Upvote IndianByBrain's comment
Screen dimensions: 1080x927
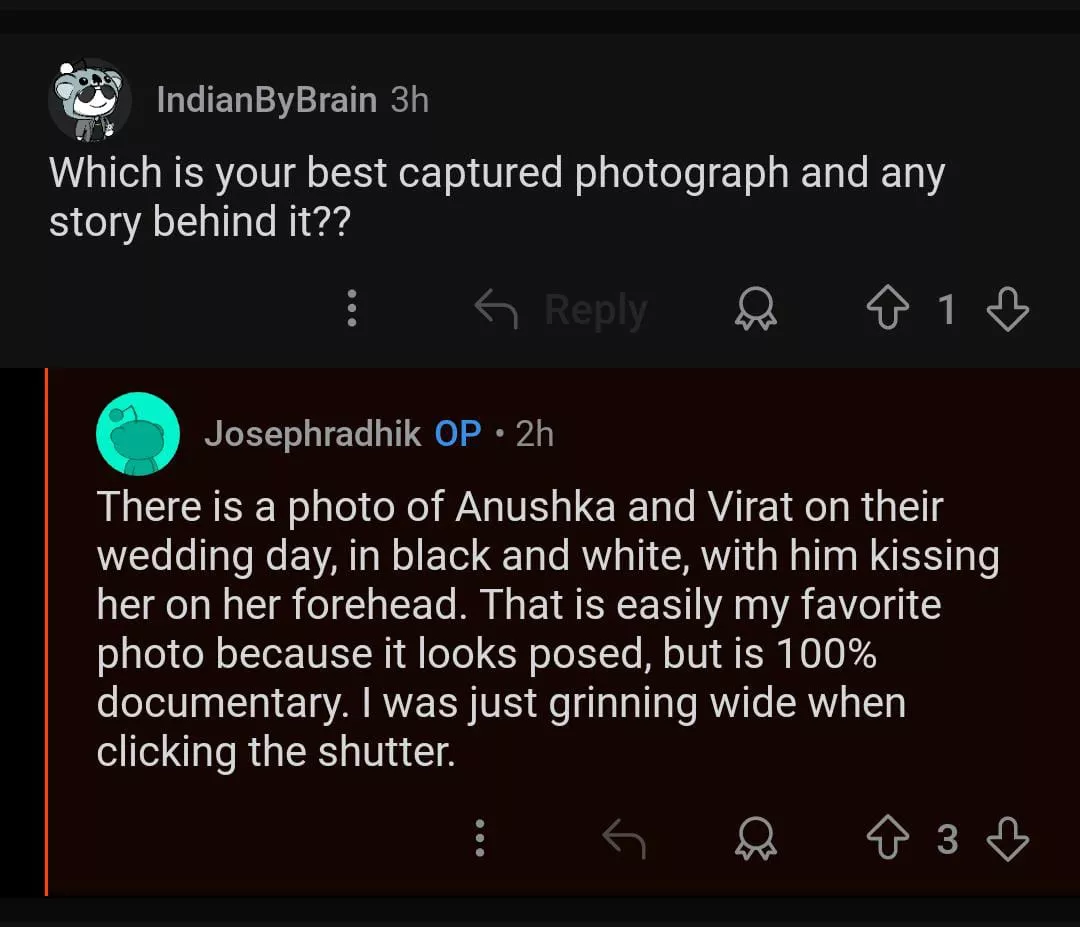(887, 310)
